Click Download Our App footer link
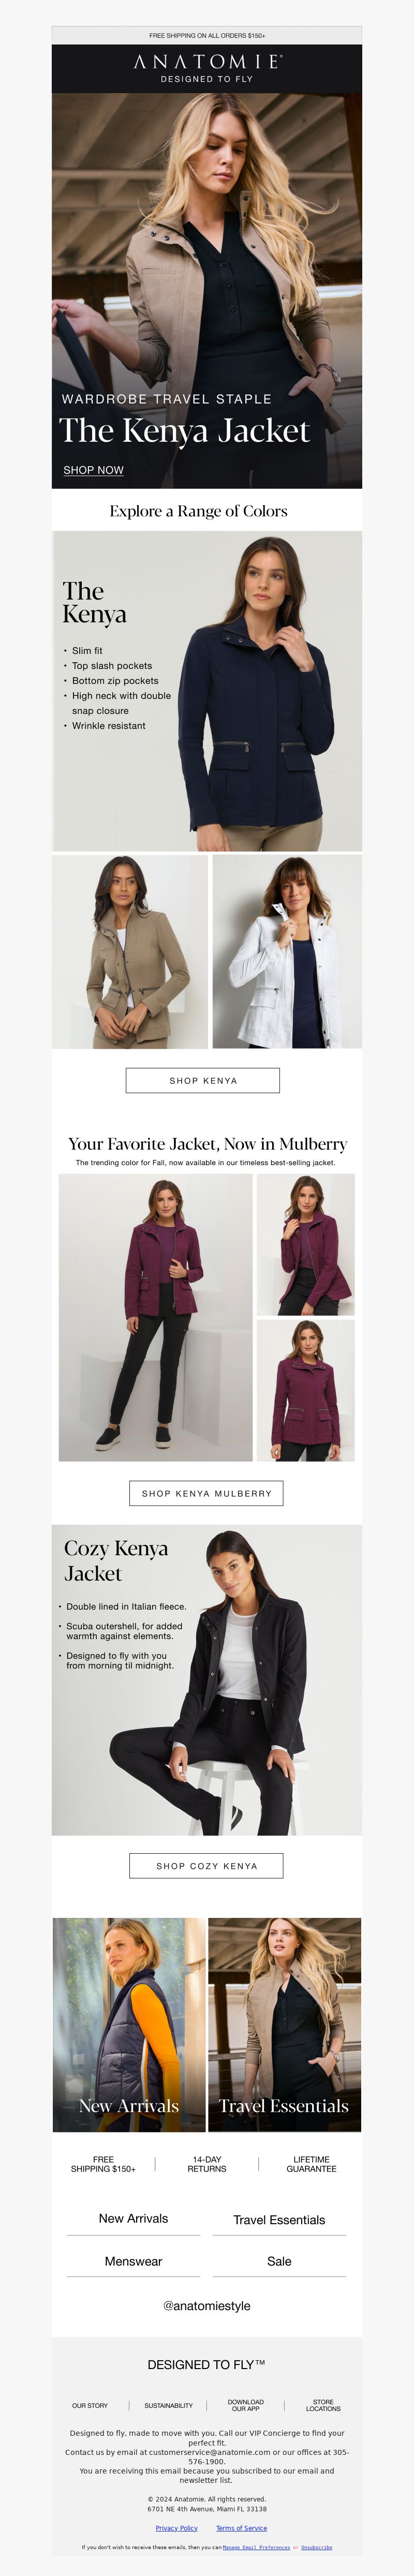This screenshot has height=2576, width=414. coord(245,2405)
